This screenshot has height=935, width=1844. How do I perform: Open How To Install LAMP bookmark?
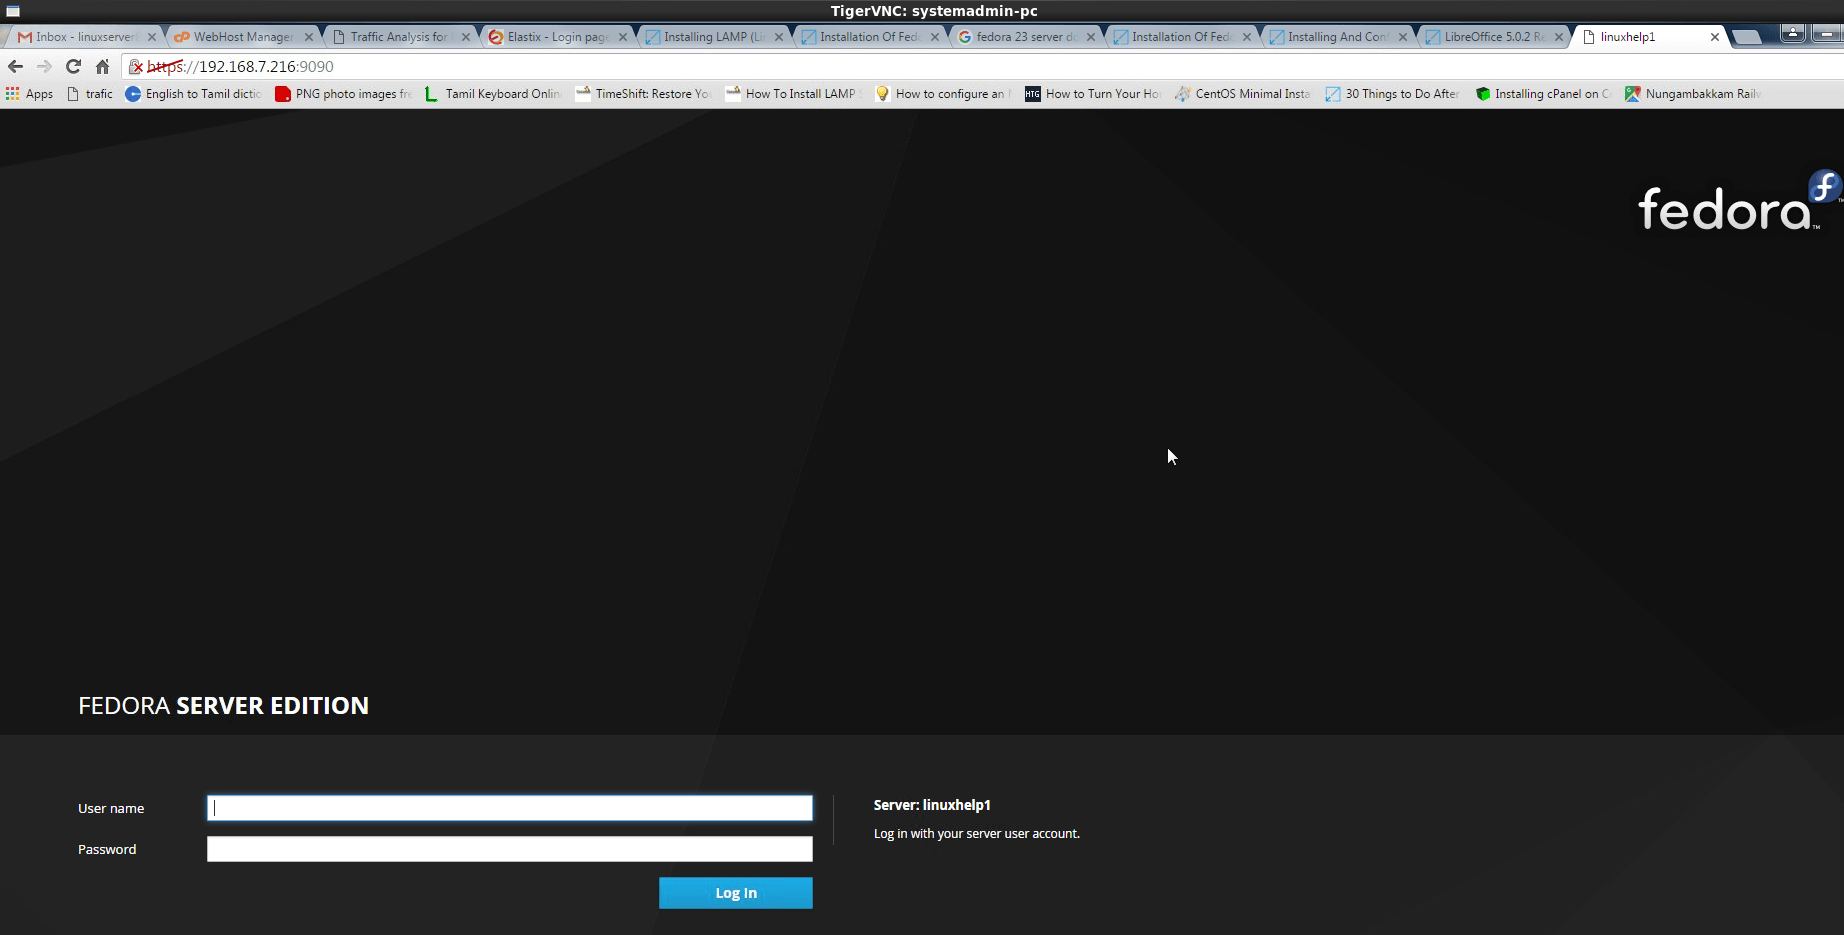[x=793, y=94]
